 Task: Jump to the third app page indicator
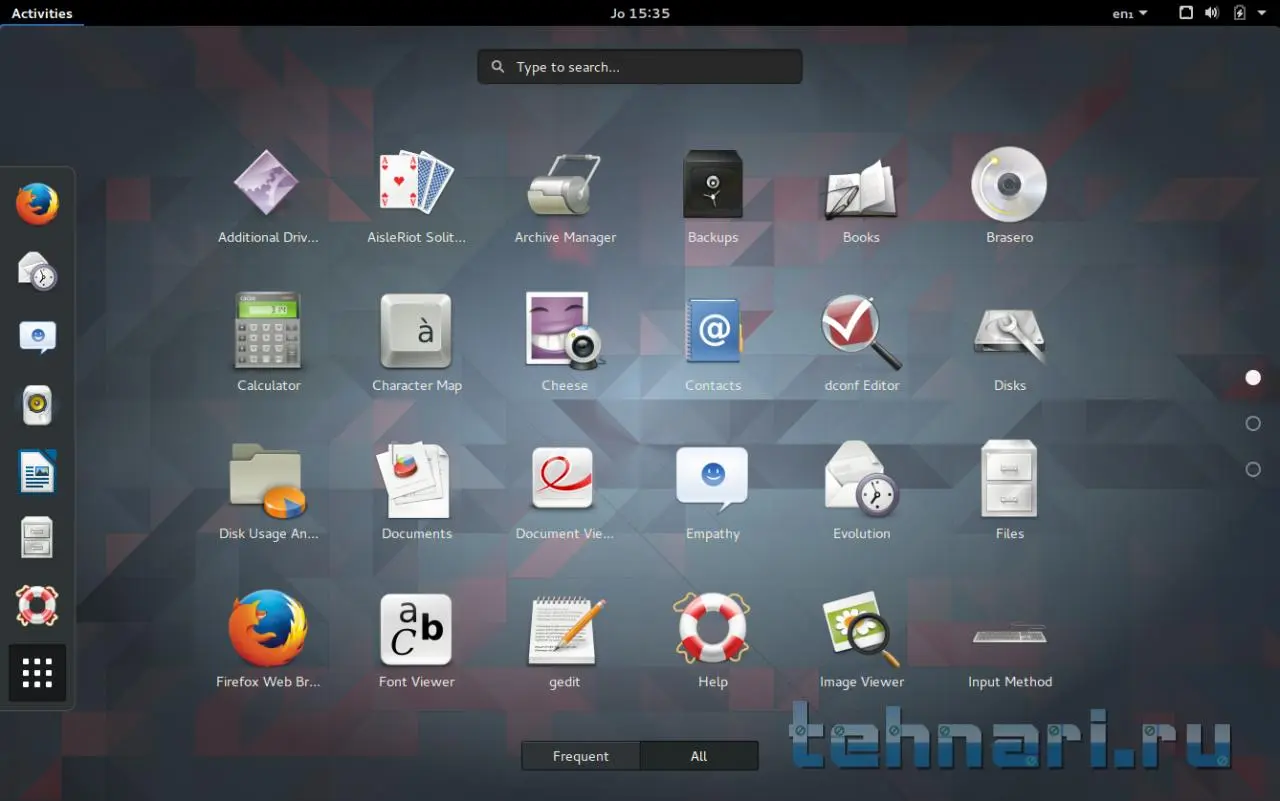coord(1253,470)
